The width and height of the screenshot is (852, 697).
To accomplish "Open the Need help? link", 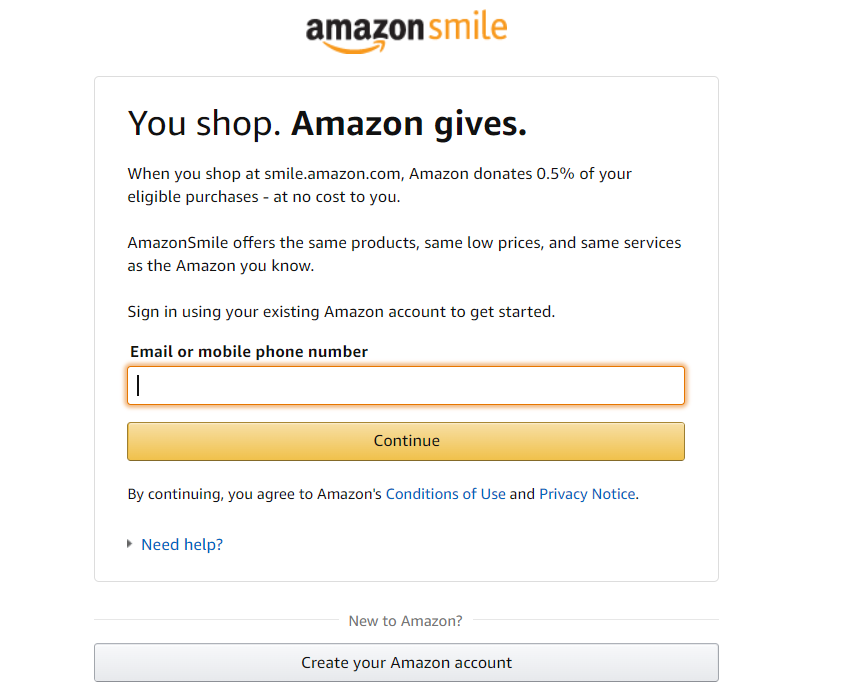I will 182,545.
